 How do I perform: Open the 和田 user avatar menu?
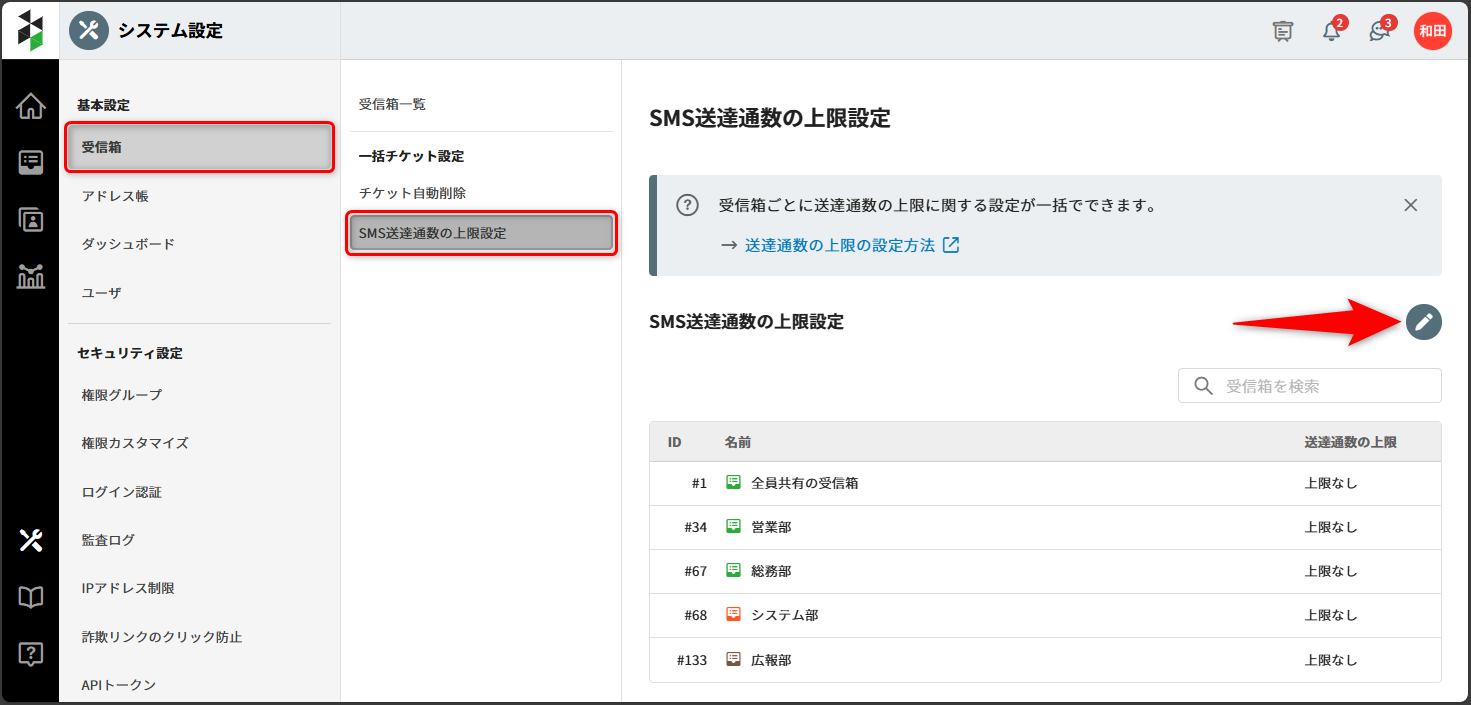[x=1432, y=31]
